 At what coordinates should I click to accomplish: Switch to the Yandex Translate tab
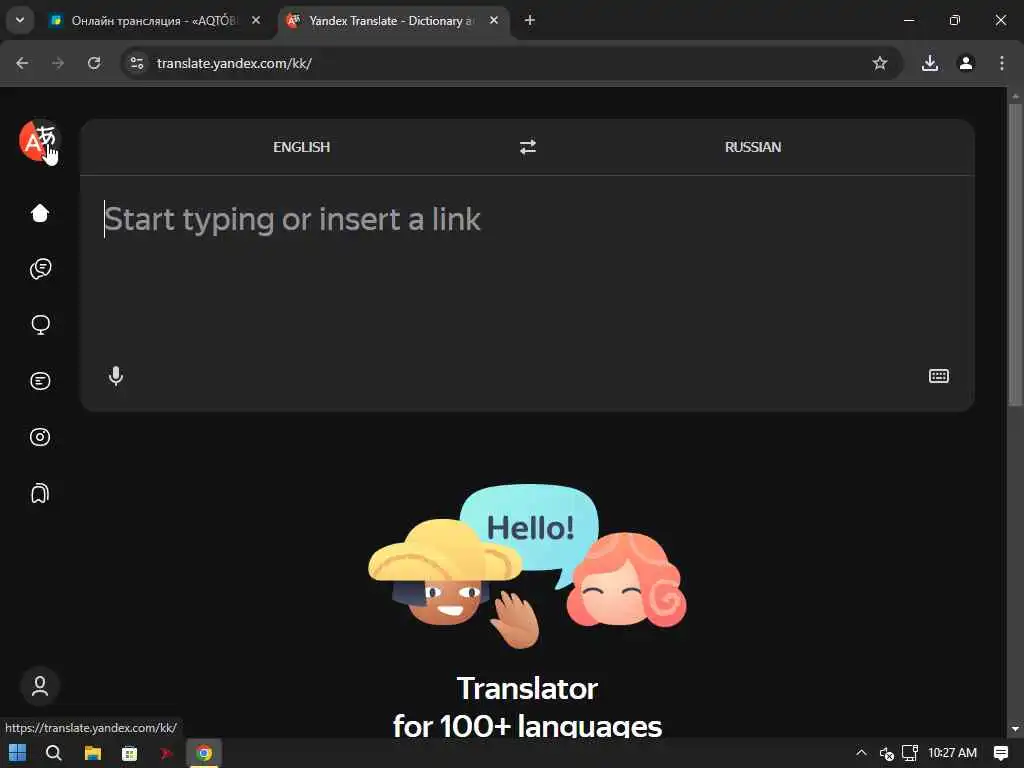392,21
